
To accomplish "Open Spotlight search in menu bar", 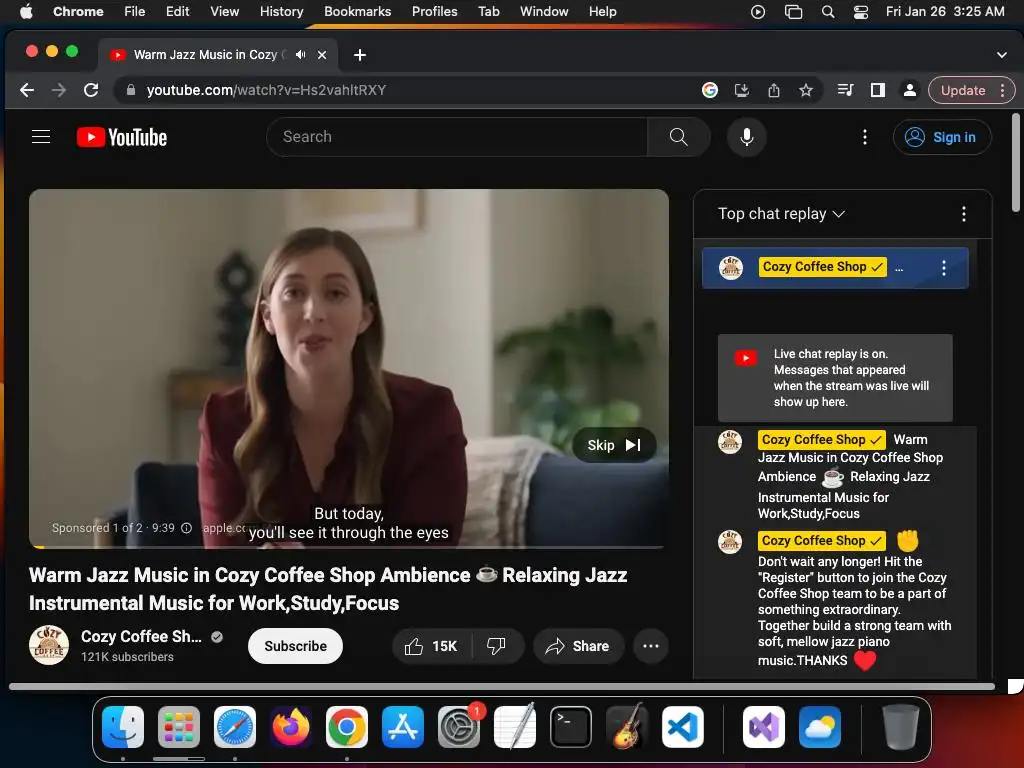I will pyautogui.click(x=827, y=12).
